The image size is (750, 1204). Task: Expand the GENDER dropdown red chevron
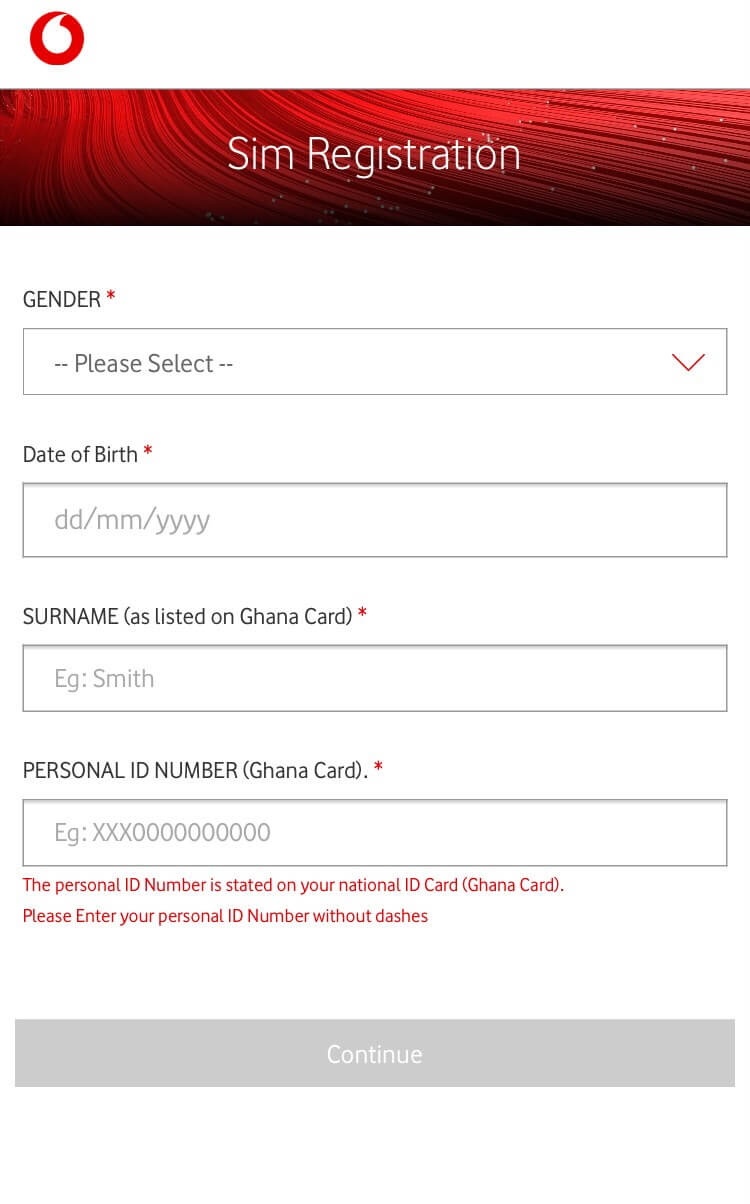[689, 362]
